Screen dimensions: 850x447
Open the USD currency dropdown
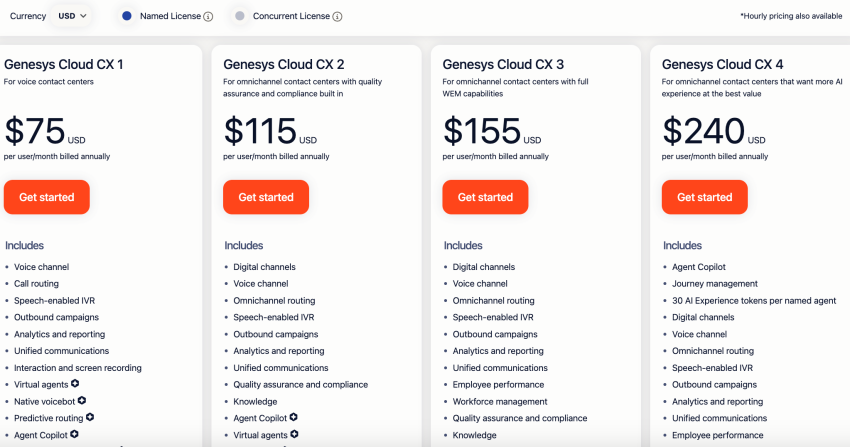pos(72,16)
